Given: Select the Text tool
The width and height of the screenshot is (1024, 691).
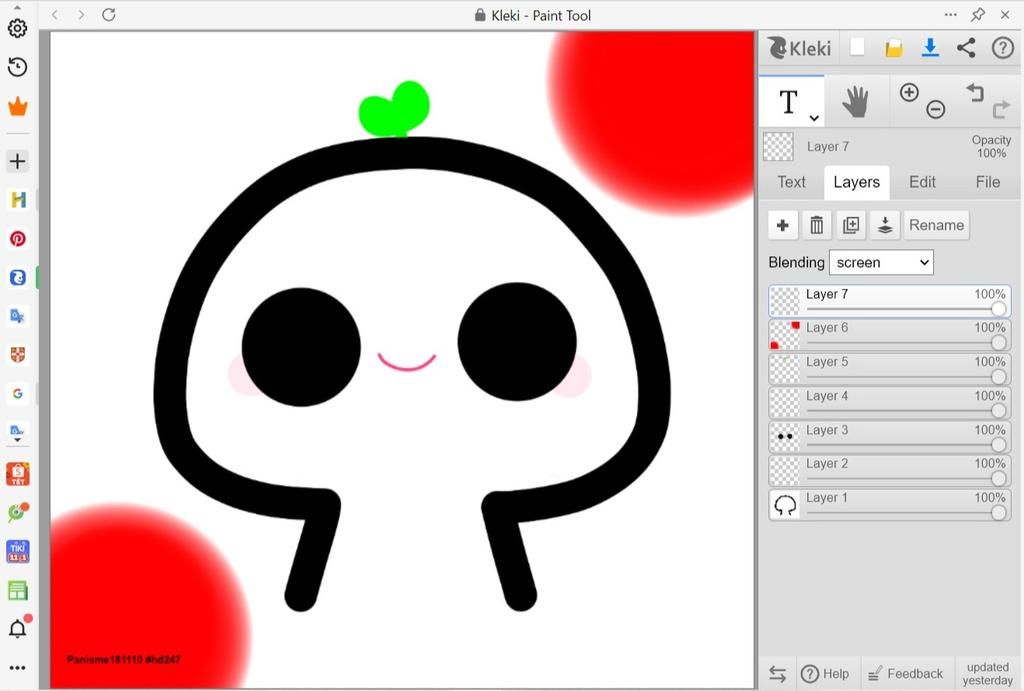Looking at the screenshot, I should (788, 102).
